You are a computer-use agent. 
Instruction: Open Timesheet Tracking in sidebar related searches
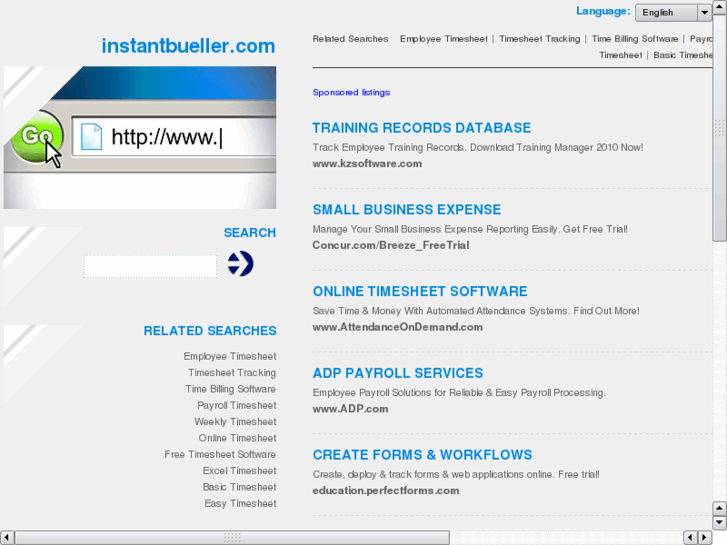232,372
